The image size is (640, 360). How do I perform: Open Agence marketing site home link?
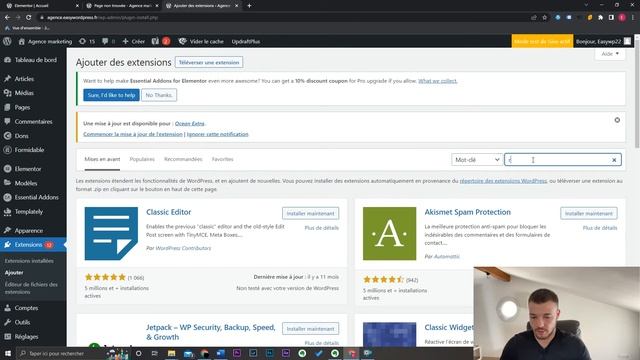(45, 41)
